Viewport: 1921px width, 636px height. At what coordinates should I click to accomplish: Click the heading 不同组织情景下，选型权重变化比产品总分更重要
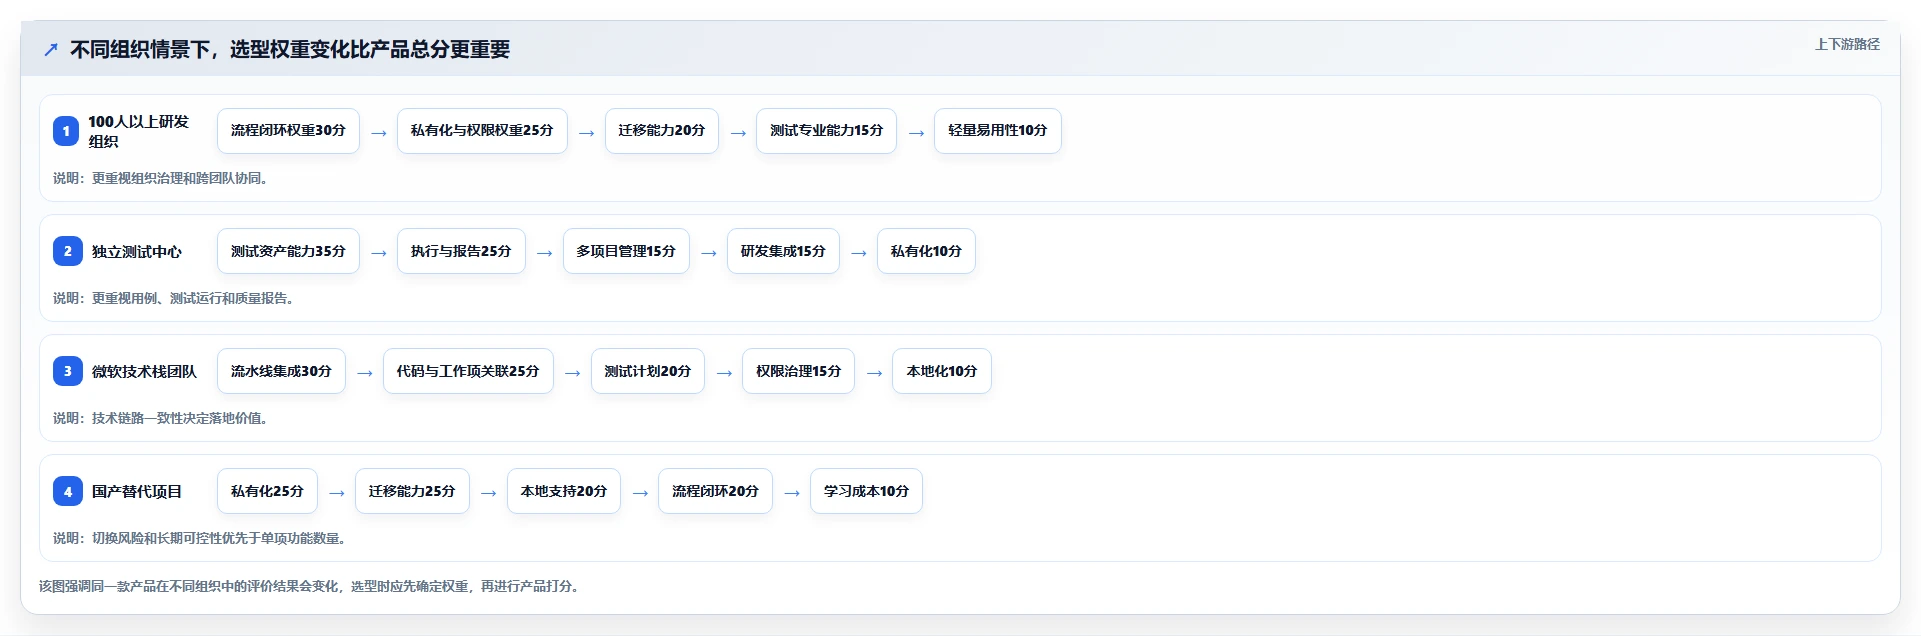290,49
